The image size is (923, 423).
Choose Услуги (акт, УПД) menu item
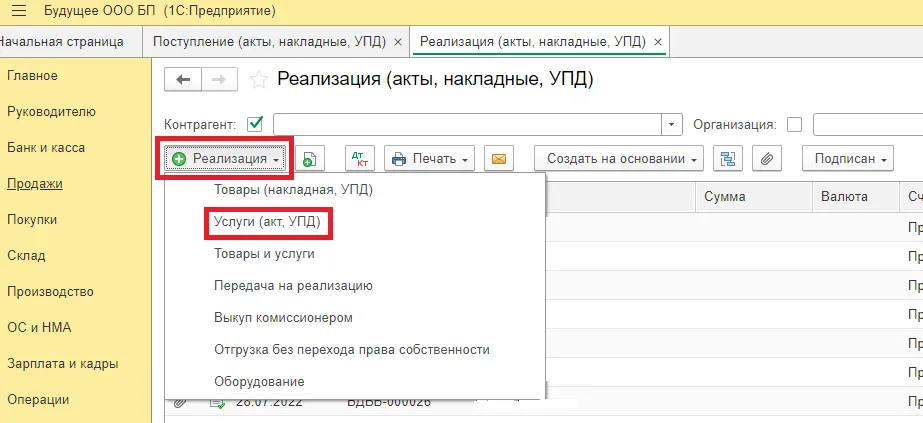pos(267,222)
